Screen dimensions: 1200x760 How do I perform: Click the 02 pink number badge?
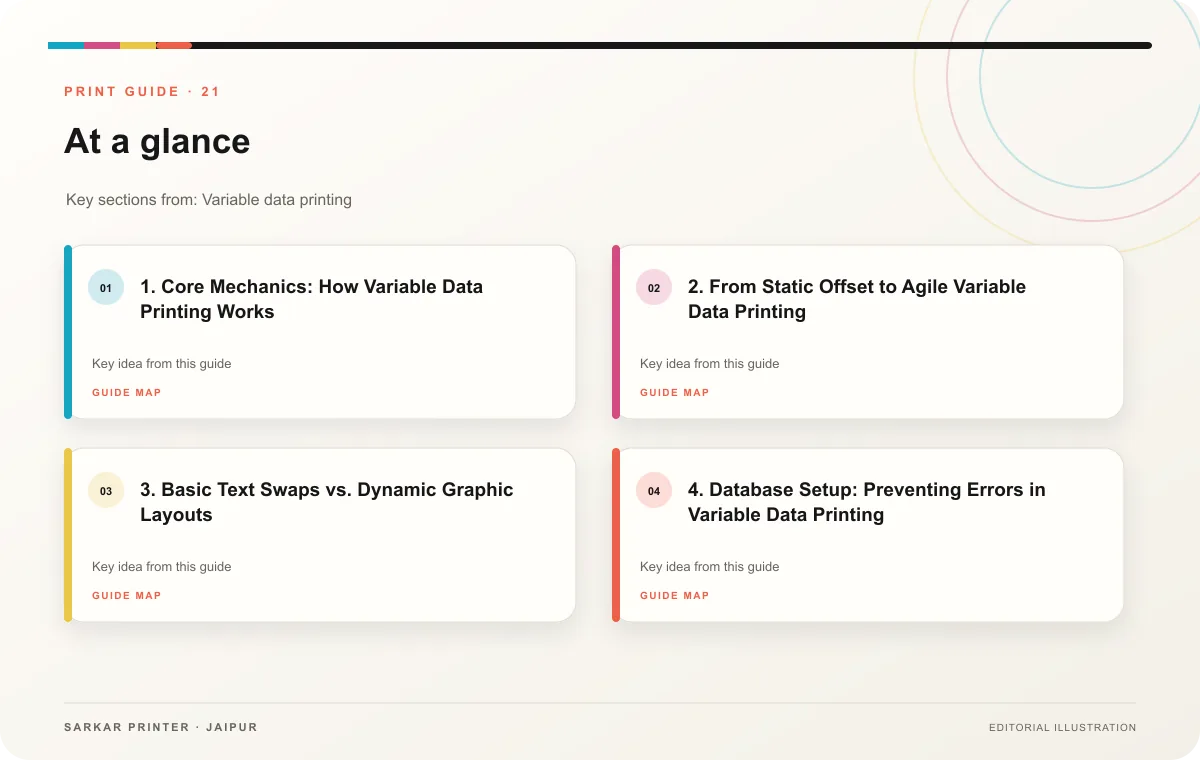click(x=654, y=288)
